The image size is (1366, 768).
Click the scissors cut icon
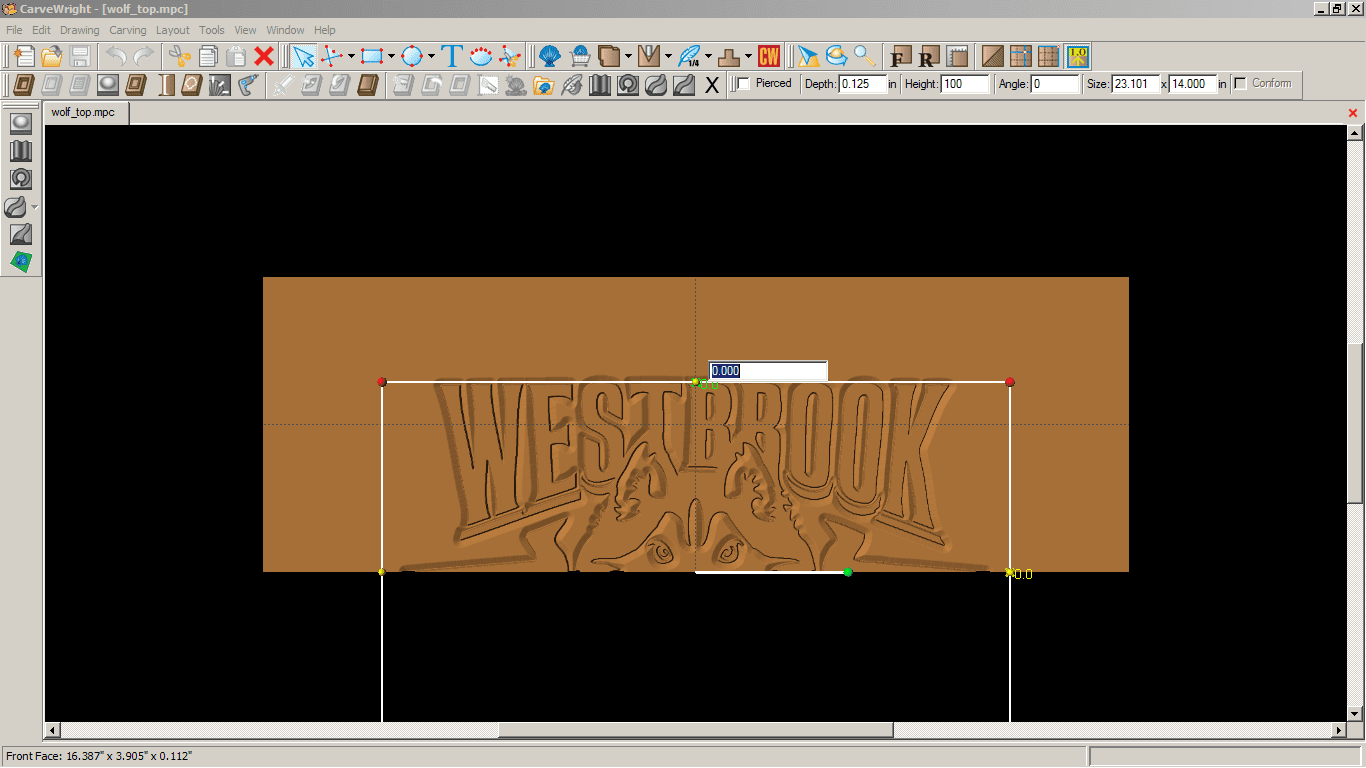[x=180, y=56]
